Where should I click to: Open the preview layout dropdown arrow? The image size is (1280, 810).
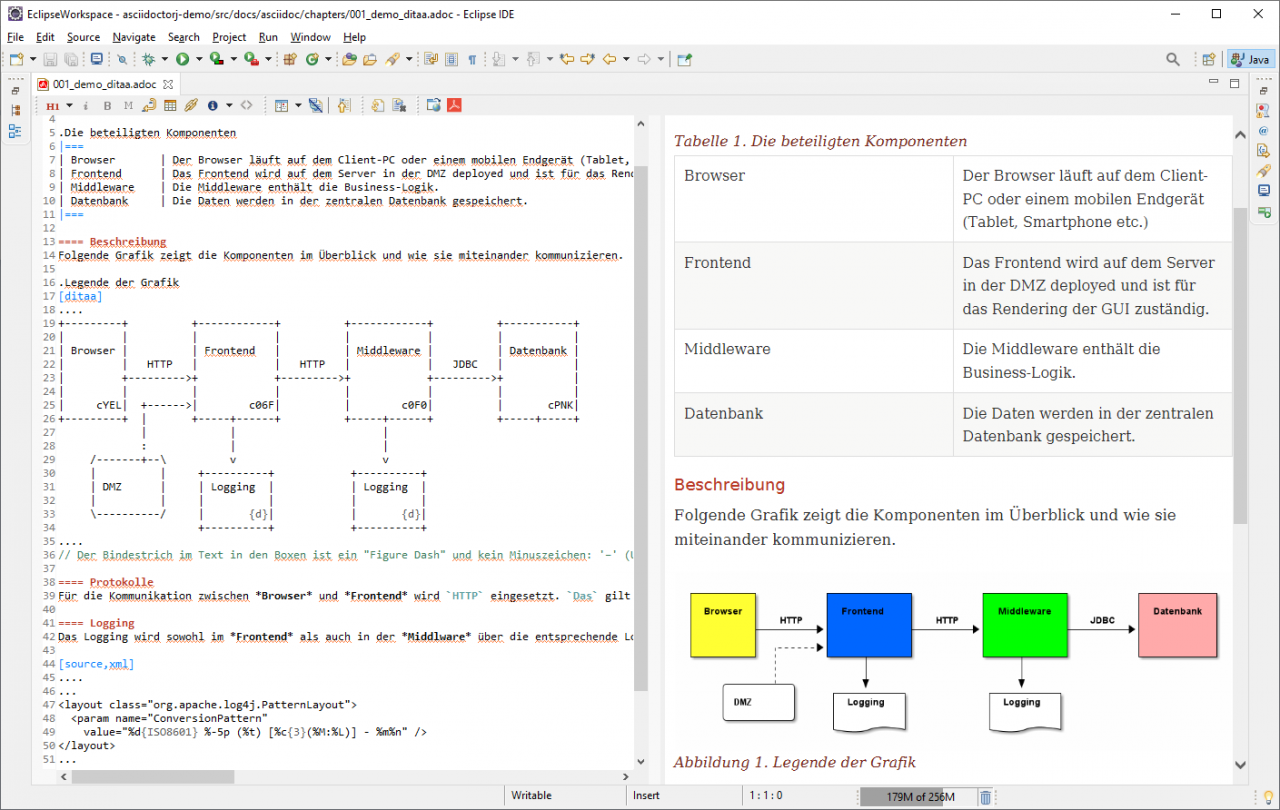tap(298, 105)
